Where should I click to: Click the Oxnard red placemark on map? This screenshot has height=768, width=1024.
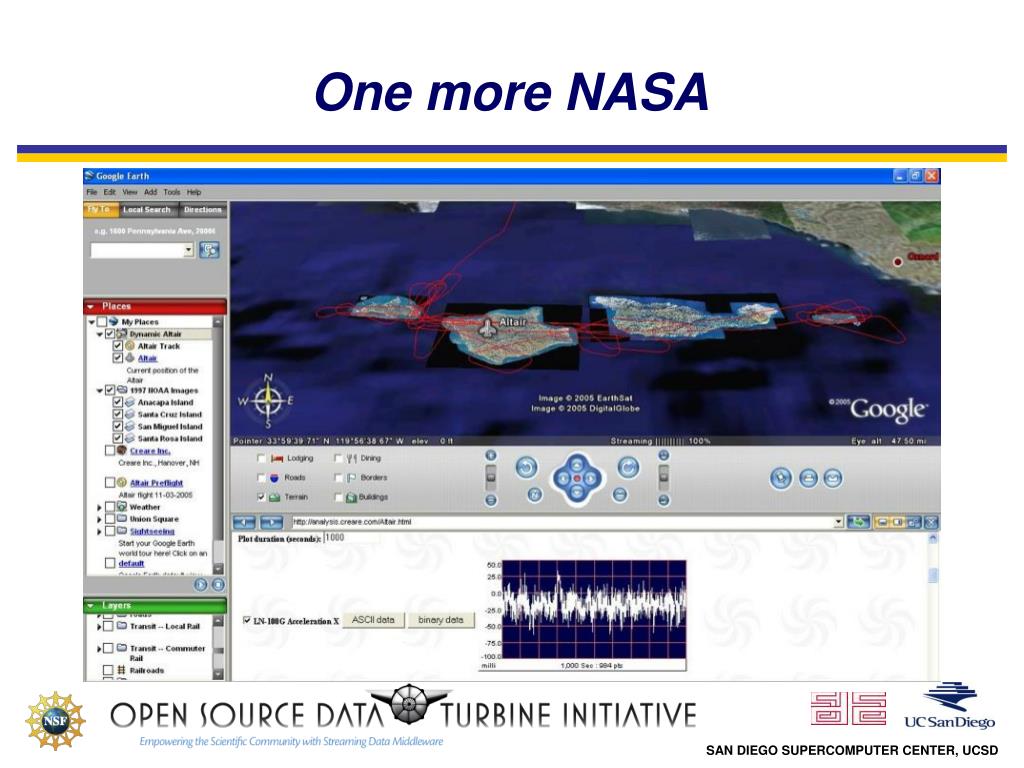[898, 262]
